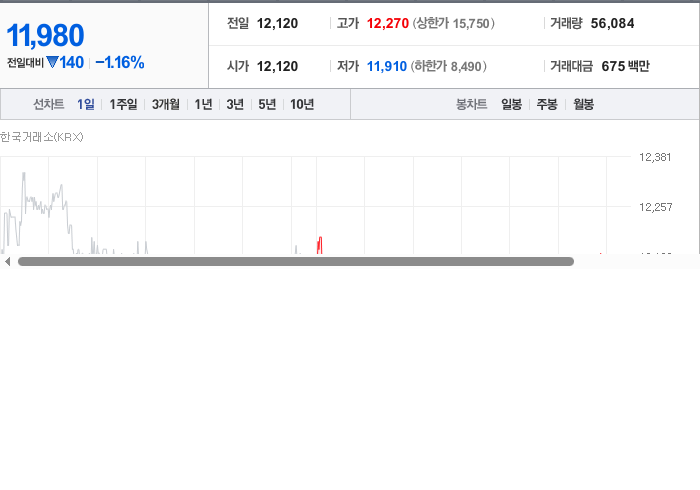700x490 pixels.
Task: Click the 시가 value 12,120
Action: point(277,66)
